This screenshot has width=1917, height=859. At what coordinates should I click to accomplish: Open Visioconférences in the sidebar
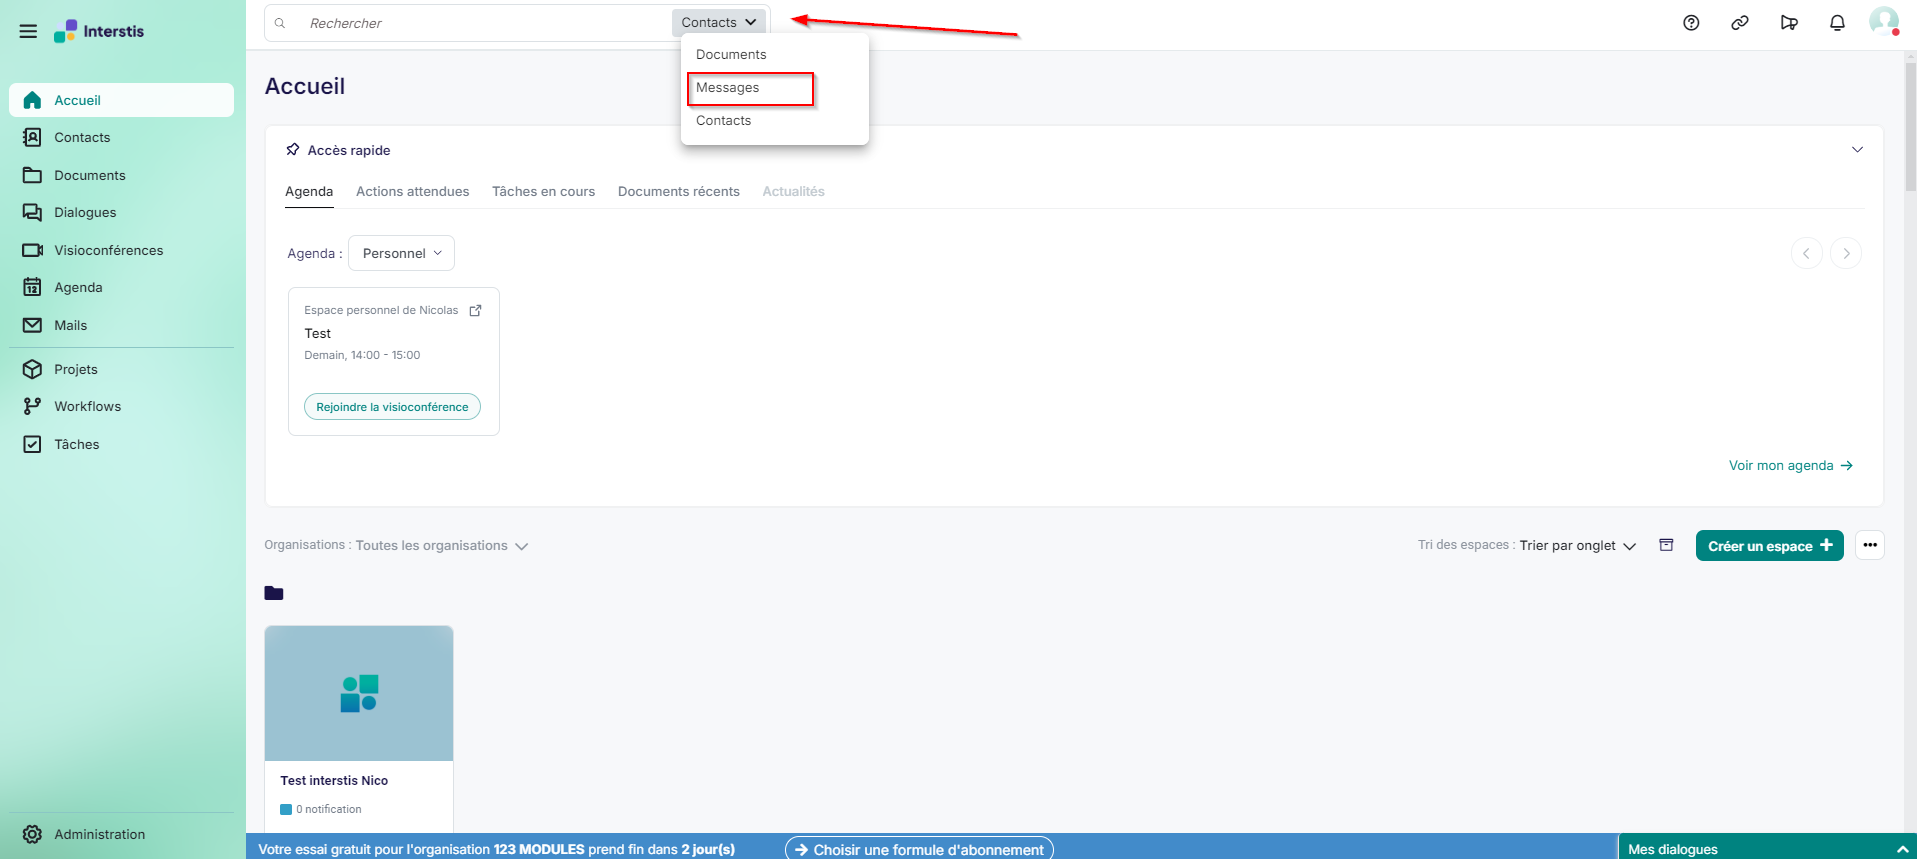tap(108, 250)
